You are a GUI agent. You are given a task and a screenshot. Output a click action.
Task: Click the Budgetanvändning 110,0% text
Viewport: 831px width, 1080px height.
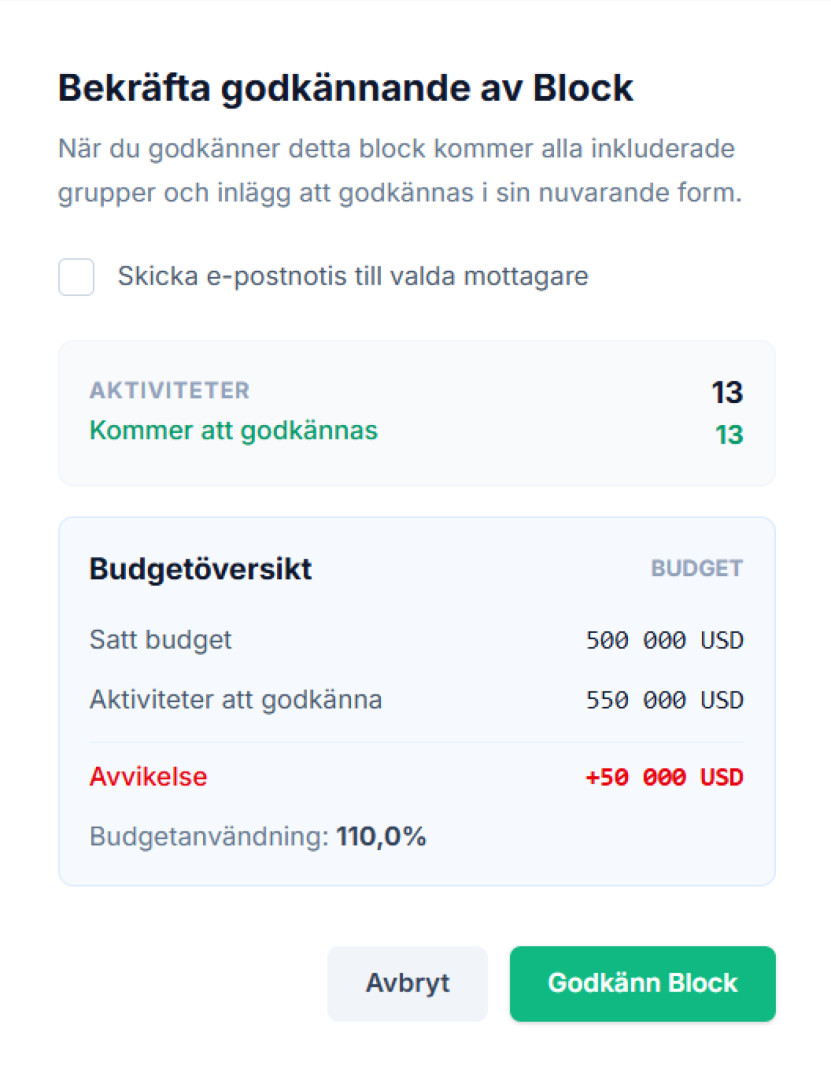pyautogui.click(x=258, y=837)
